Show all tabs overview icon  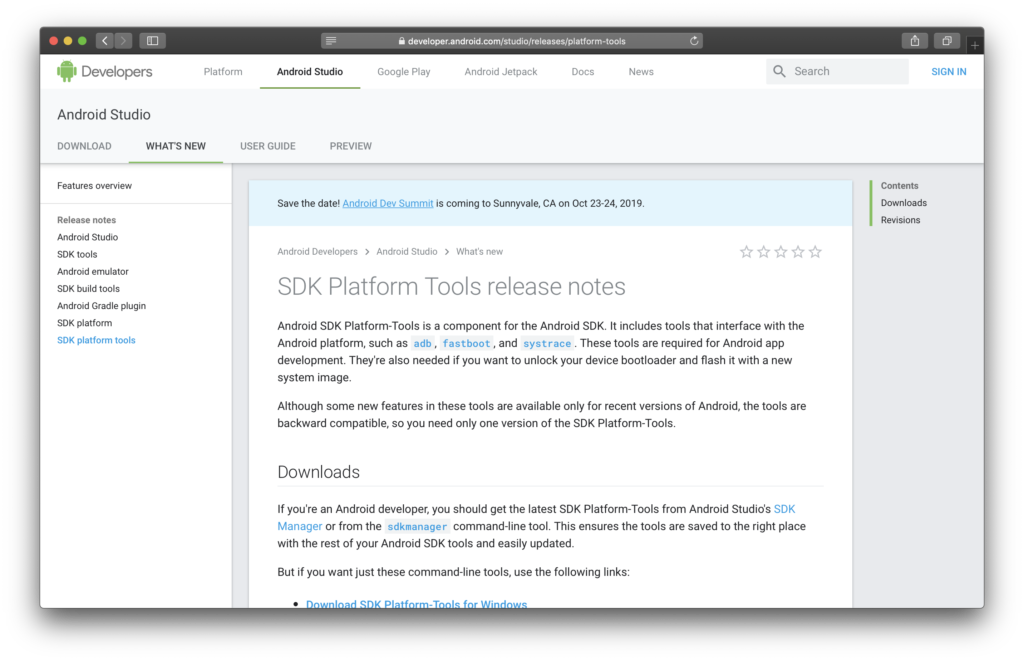coord(946,41)
